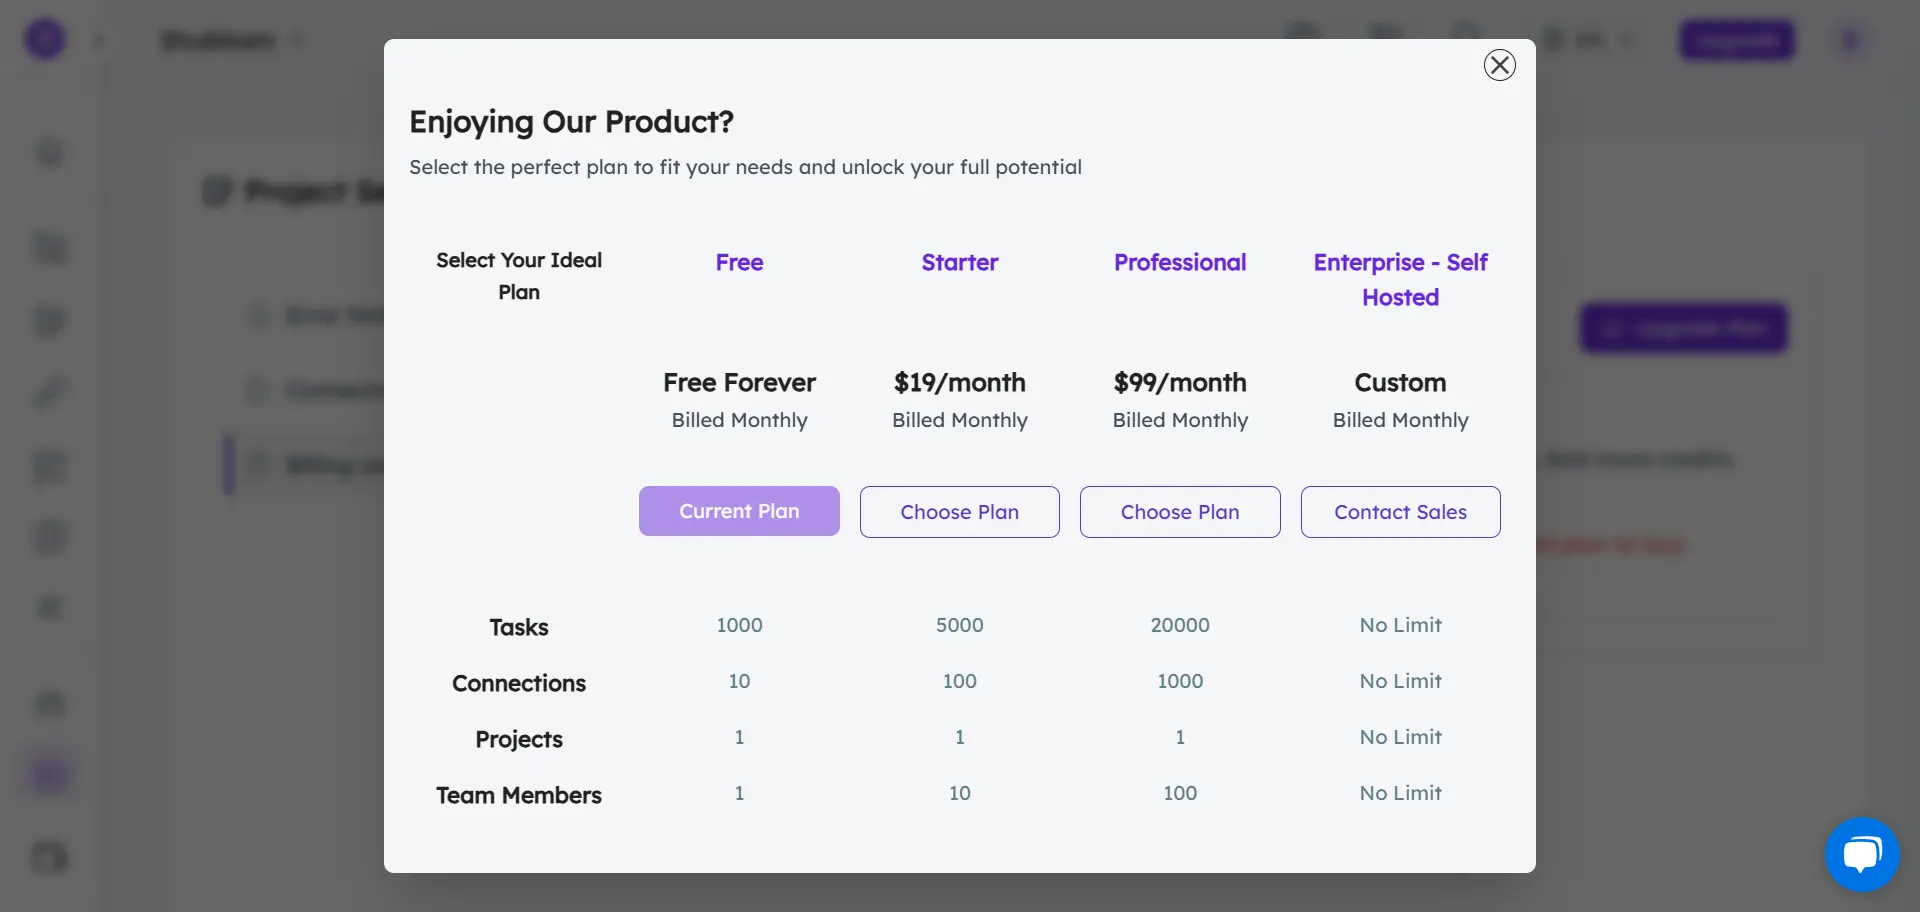Screen dimensions: 1920x912
Task: Click the bottom-most icon in left sidebar
Action: (49, 857)
